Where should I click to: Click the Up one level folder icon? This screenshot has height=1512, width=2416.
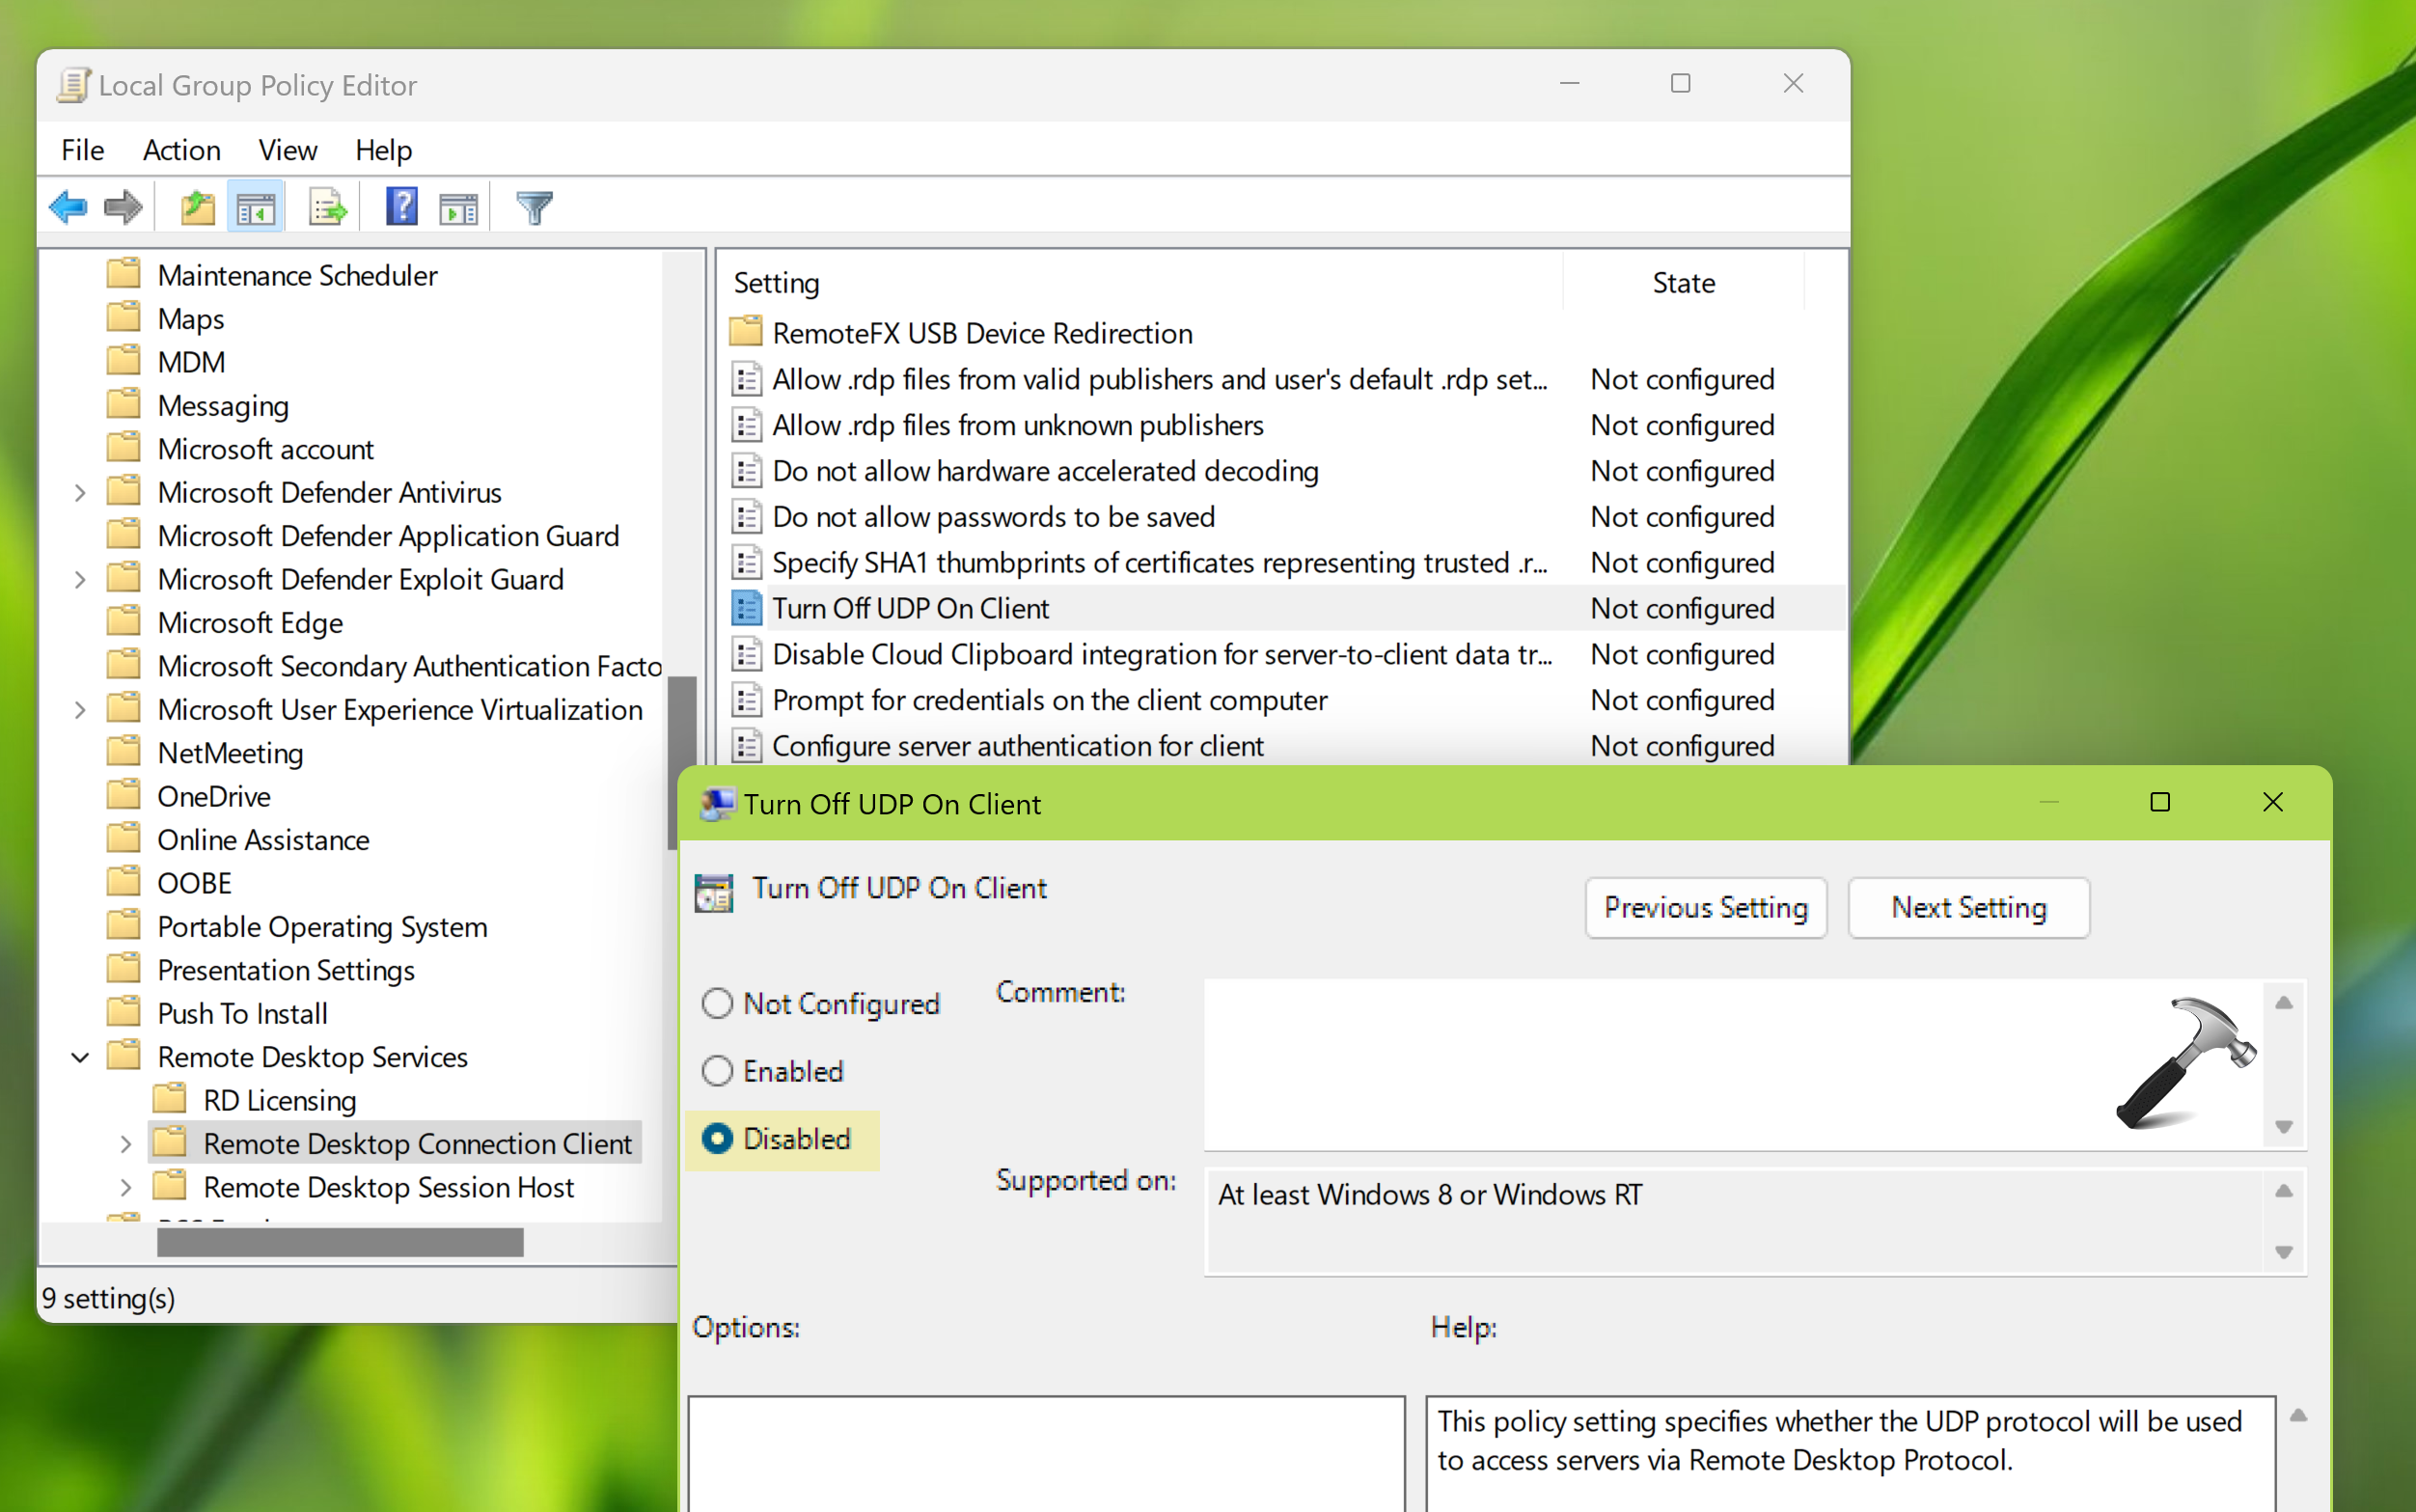[x=197, y=208]
